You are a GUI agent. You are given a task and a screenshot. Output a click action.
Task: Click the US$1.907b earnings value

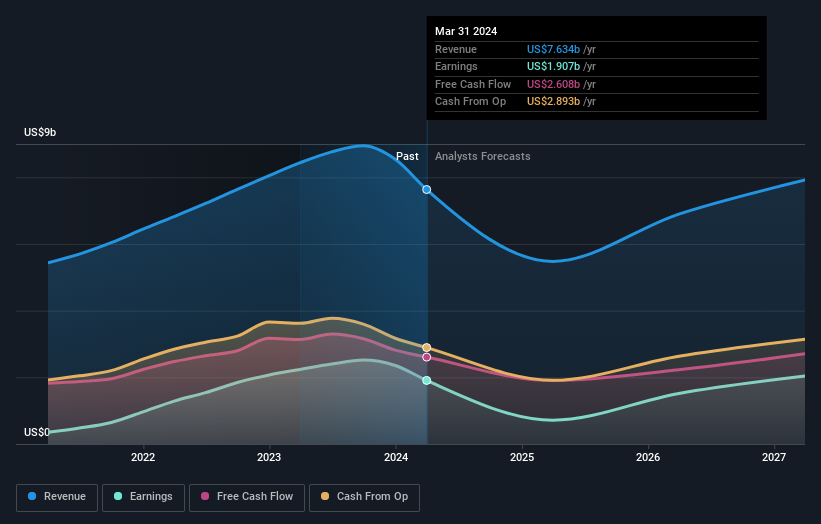coord(553,66)
